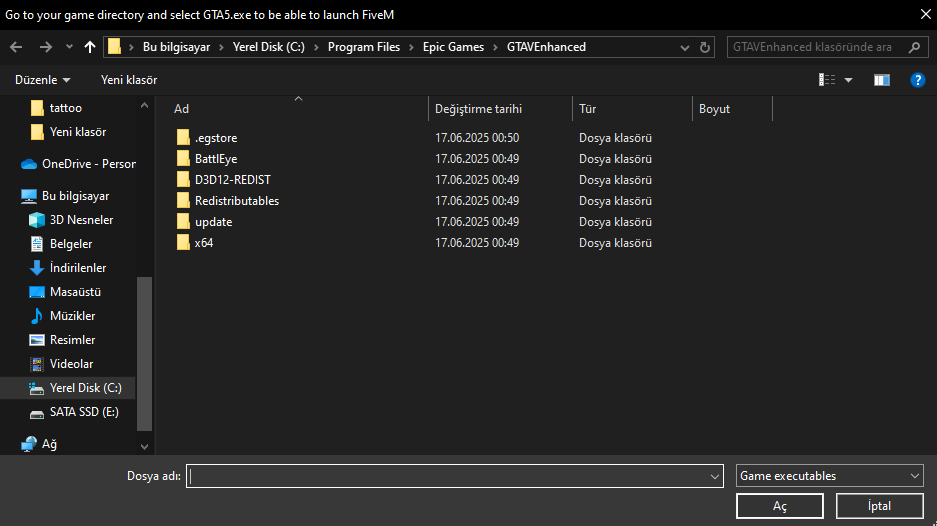Click the x64 folder icon

183,243
